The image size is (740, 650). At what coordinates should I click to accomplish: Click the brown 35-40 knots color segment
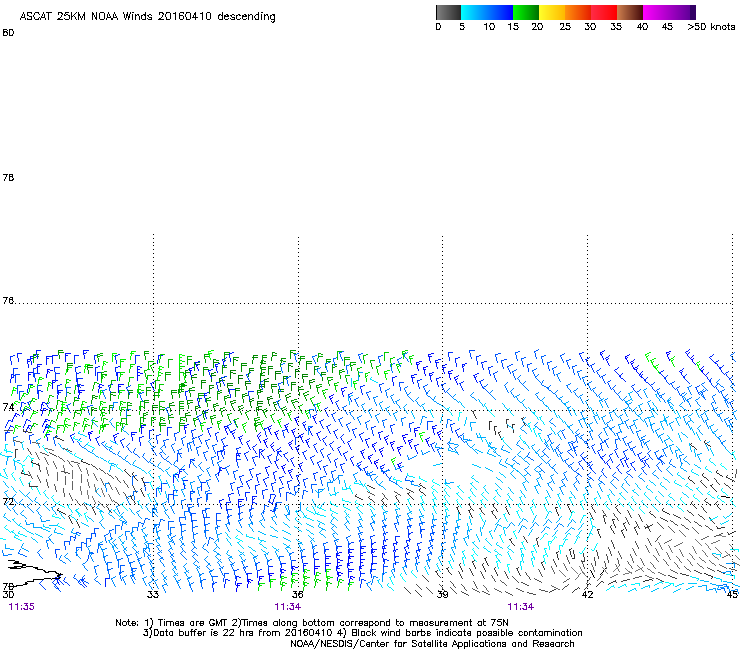click(630, 13)
